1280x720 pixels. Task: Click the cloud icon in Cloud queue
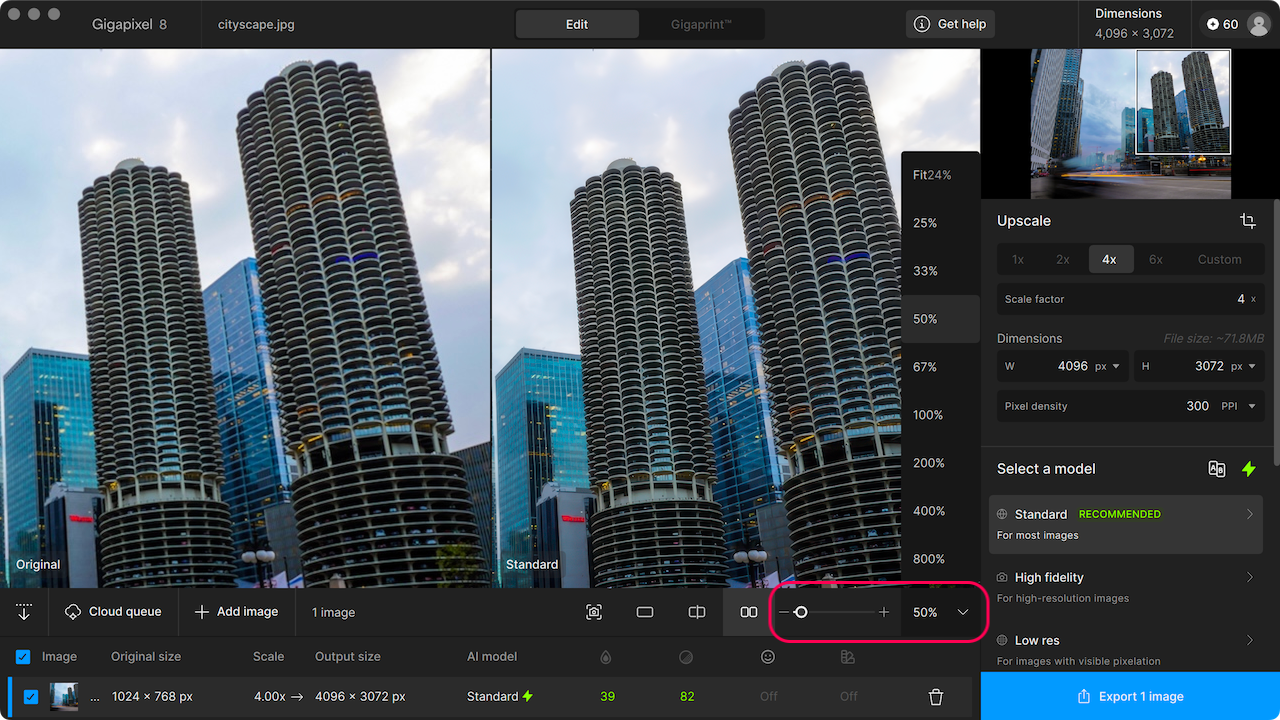pos(73,612)
